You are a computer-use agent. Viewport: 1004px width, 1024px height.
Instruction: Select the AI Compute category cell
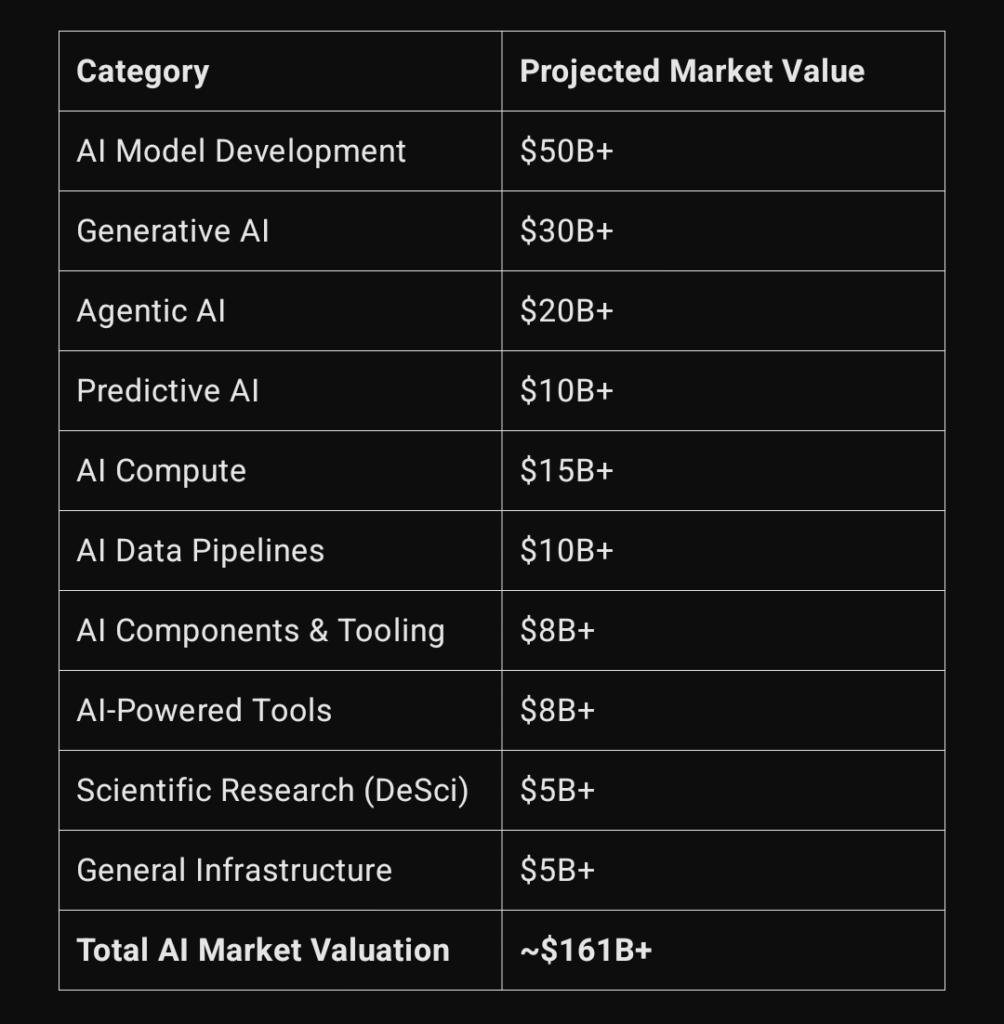161,471
